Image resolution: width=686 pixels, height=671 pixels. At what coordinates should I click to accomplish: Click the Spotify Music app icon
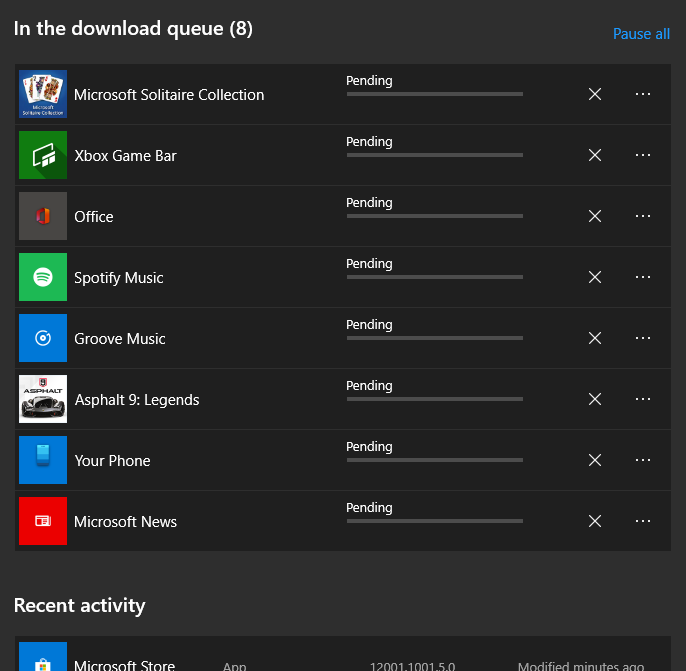pos(43,277)
